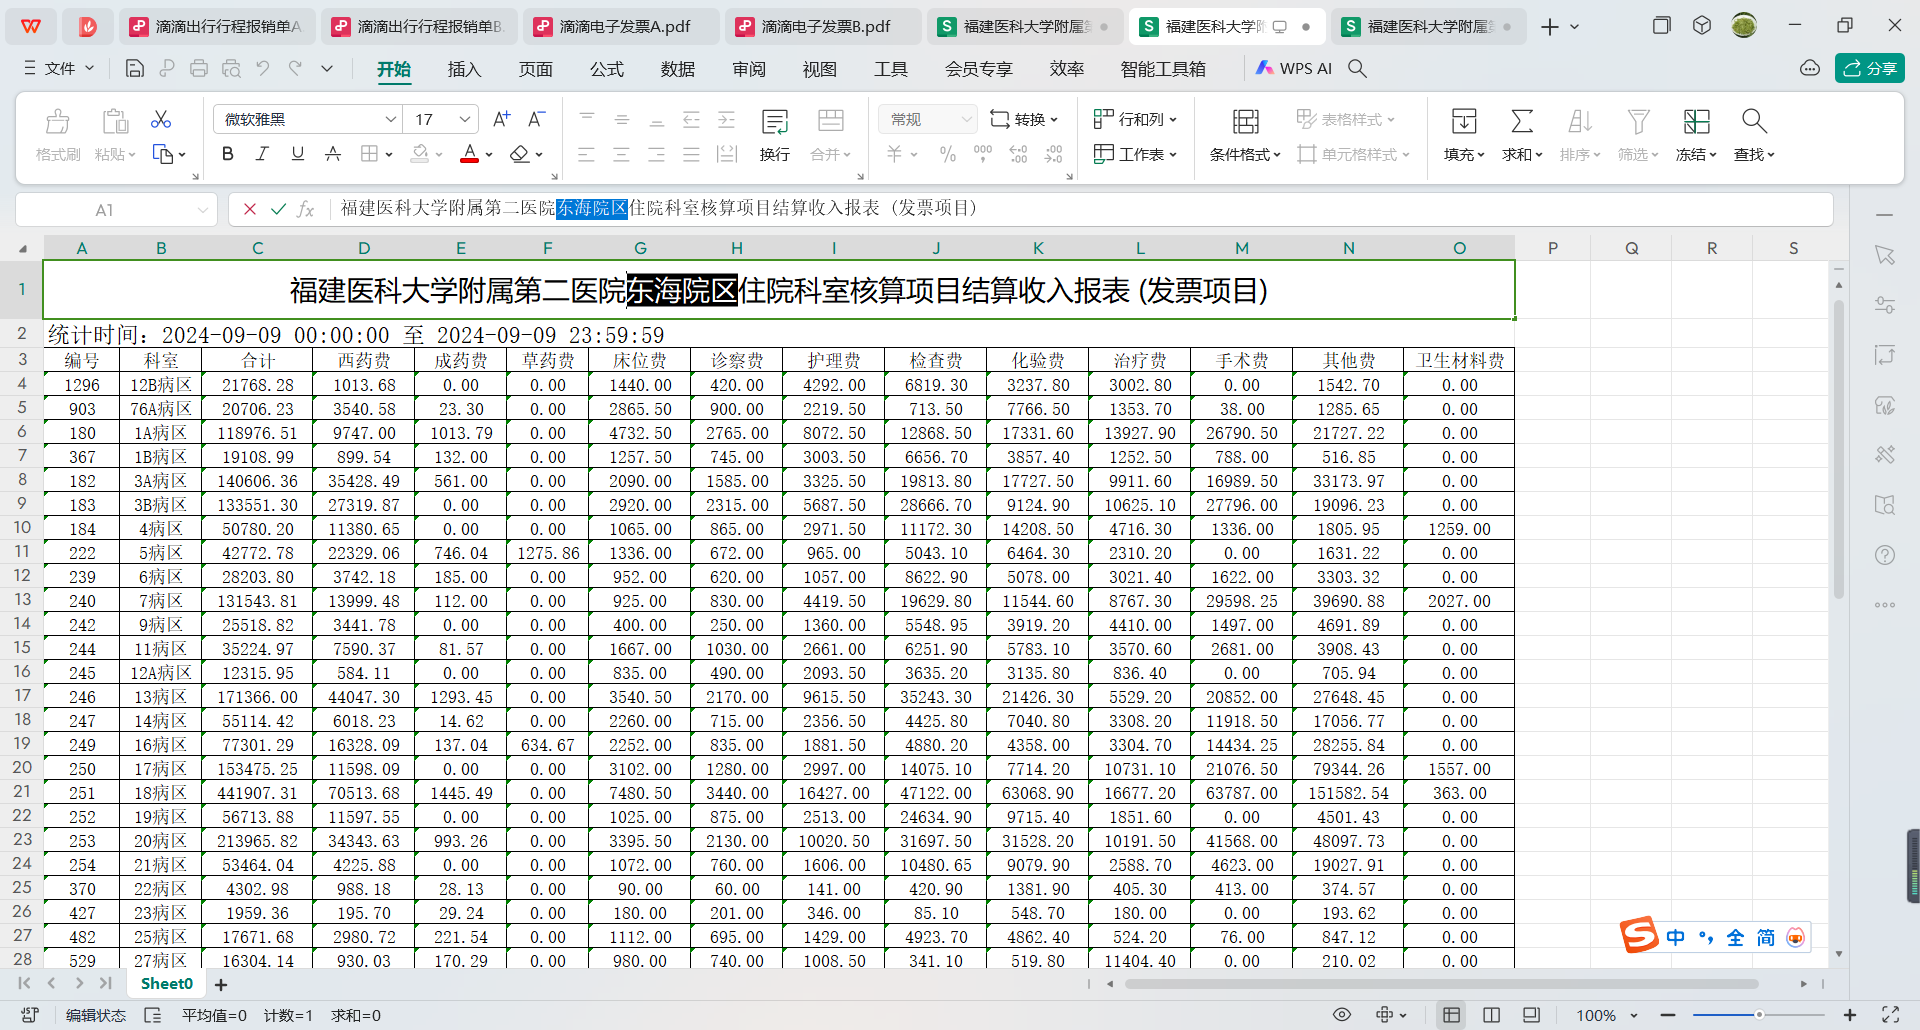This screenshot has height=1030, width=1920.
Task: Click the Name Box showing A1
Action: tap(105, 210)
